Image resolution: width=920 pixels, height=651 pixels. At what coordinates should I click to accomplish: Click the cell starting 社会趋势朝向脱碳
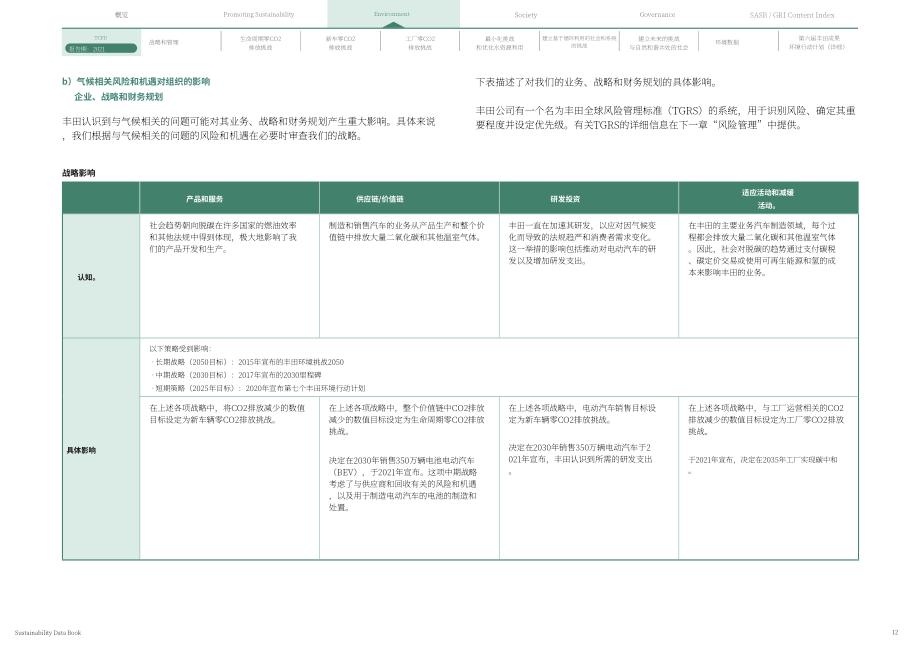223,237
